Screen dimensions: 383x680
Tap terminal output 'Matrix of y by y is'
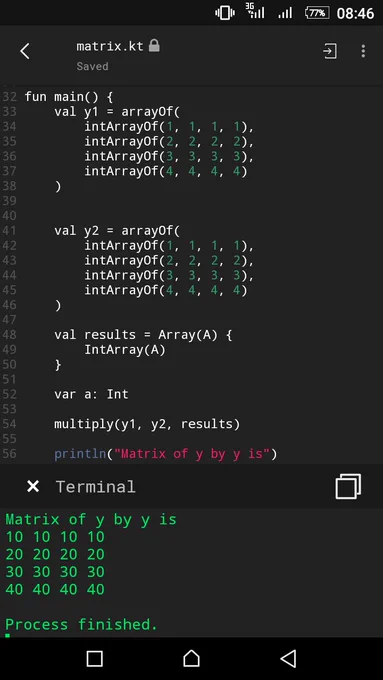tap(91, 519)
